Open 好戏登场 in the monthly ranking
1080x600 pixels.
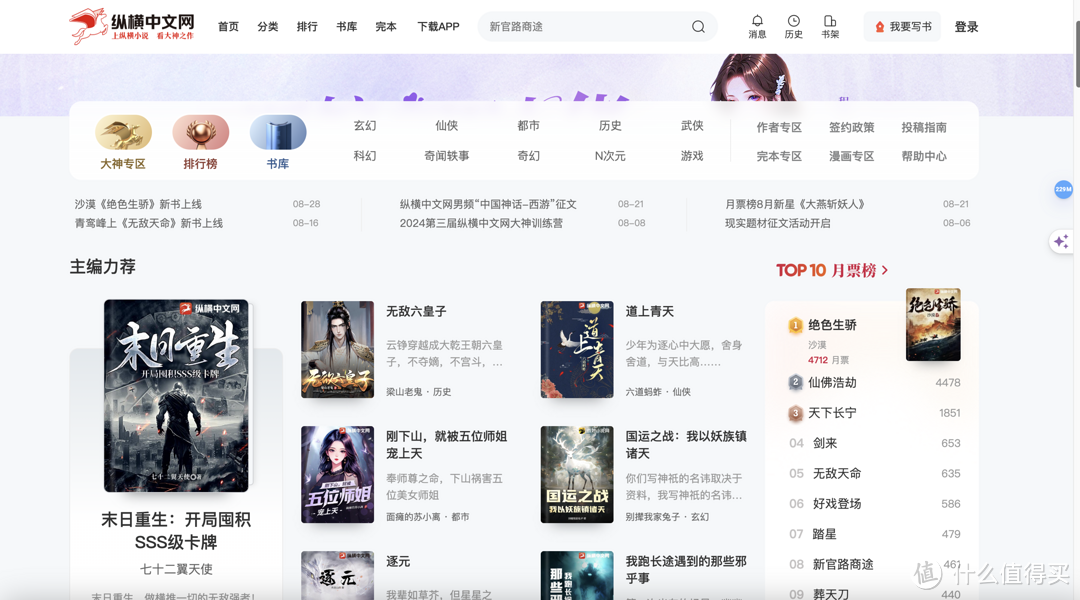837,504
